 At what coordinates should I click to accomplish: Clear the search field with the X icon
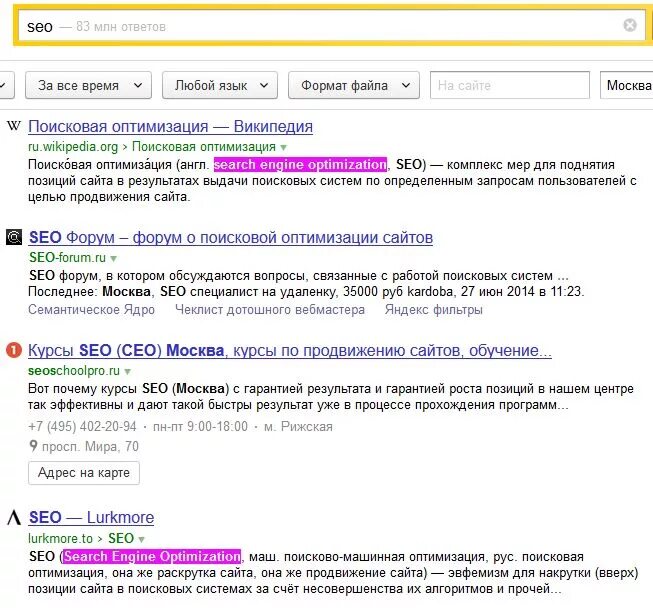tap(630, 25)
